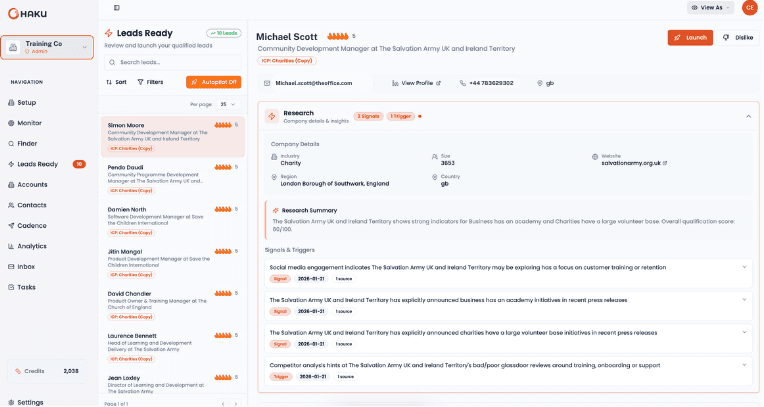Go to next page of leads
This screenshot has width=764, height=407.
click(x=236, y=404)
